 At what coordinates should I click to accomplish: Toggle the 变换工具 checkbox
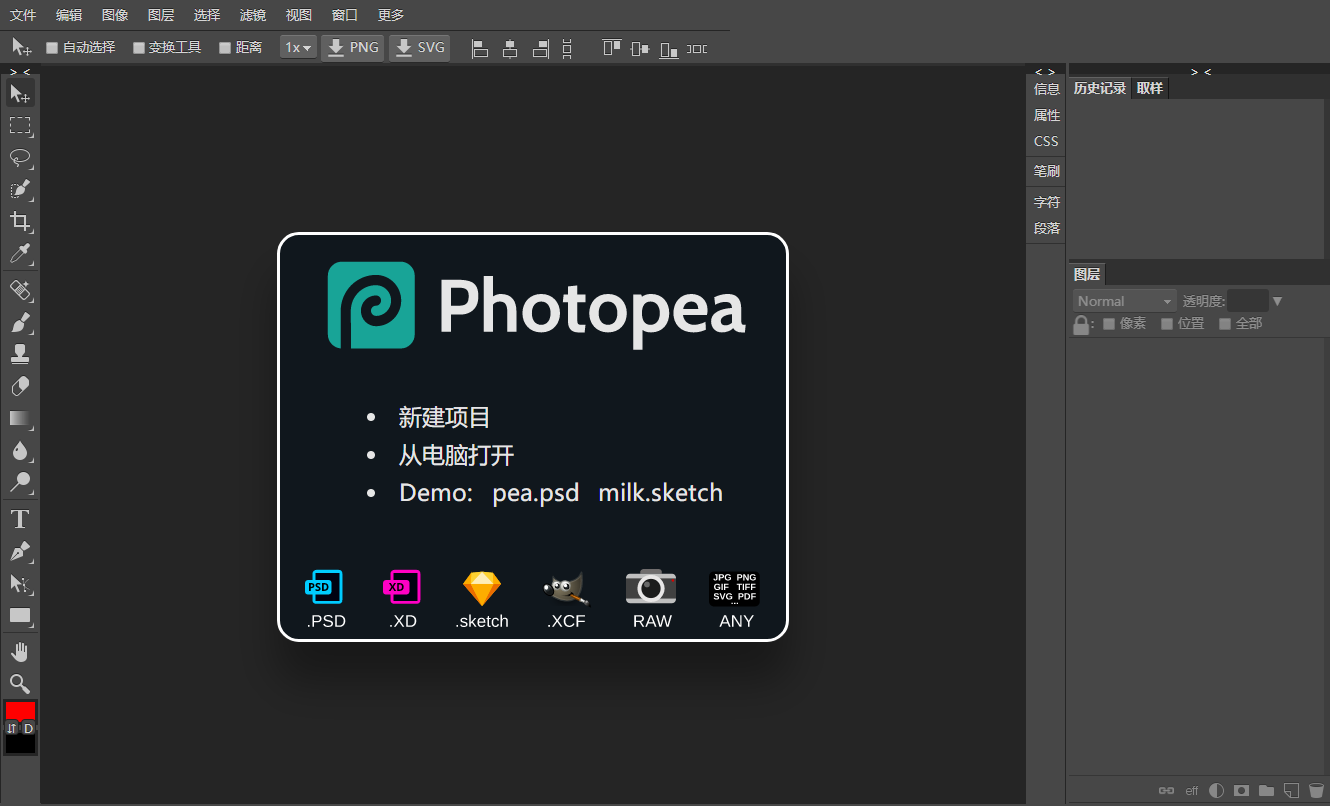(x=139, y=47)
